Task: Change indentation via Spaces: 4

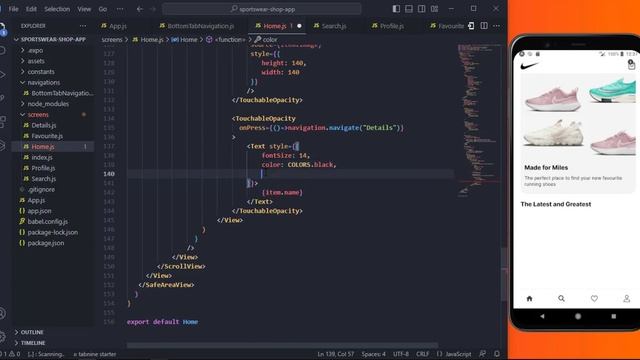Action: 373,354
